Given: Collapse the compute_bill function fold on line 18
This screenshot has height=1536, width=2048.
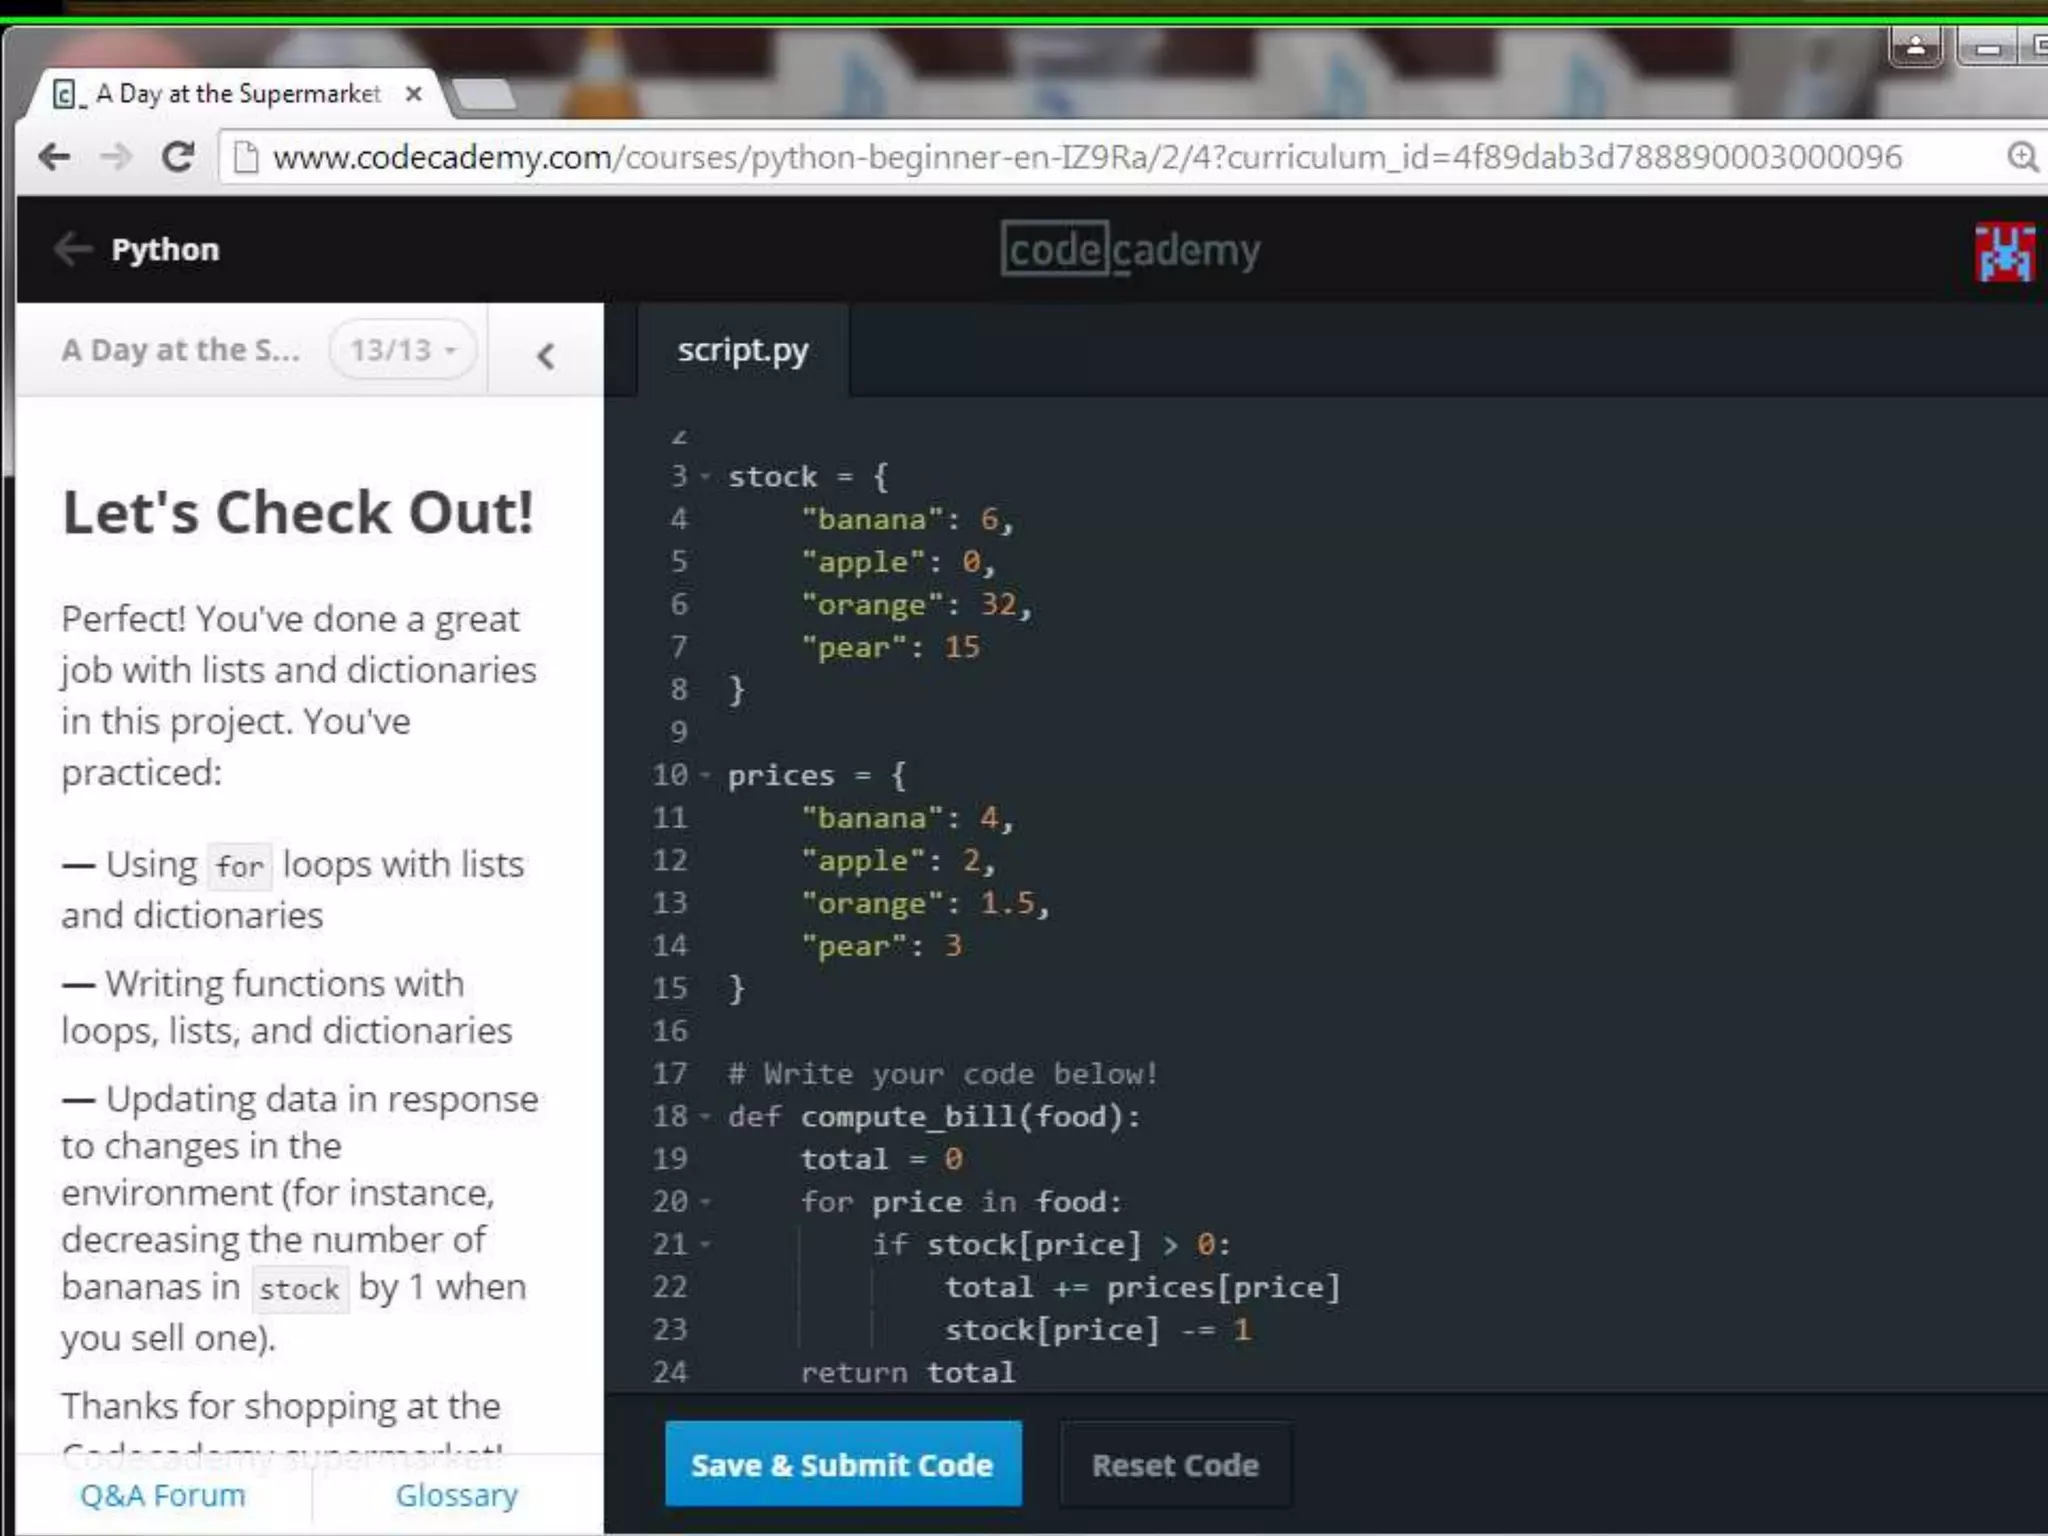Looking at the screenshot, I should pyautogui.click(x=705, y=1117).
